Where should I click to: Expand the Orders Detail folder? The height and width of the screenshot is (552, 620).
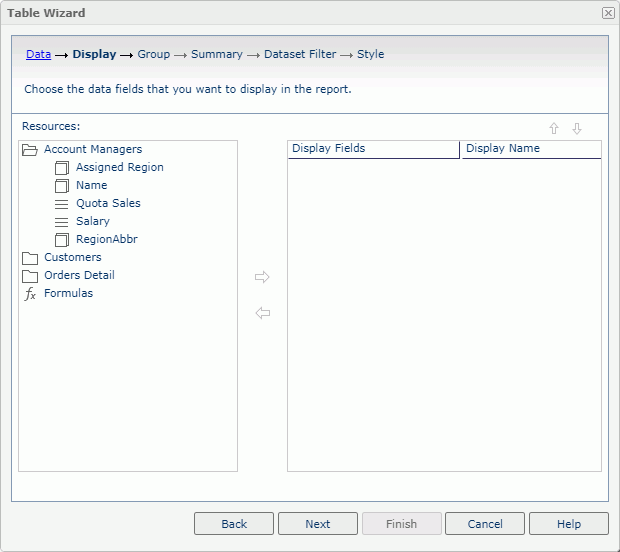30,276
